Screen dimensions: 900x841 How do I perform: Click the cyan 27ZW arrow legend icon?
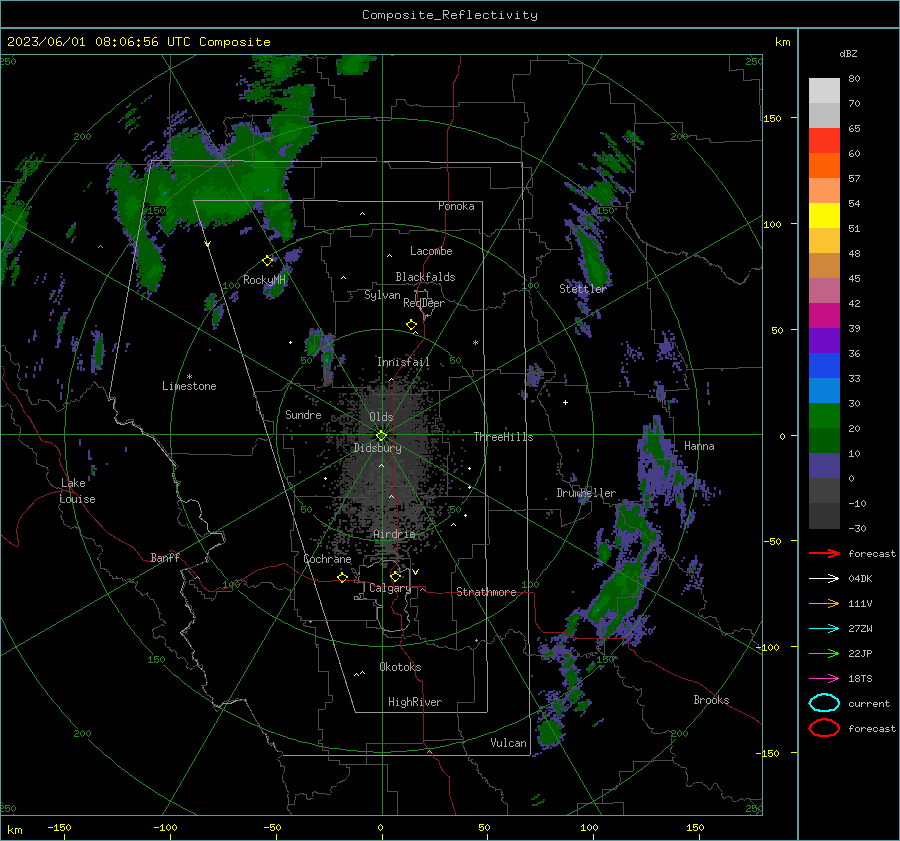pos(824,629)
